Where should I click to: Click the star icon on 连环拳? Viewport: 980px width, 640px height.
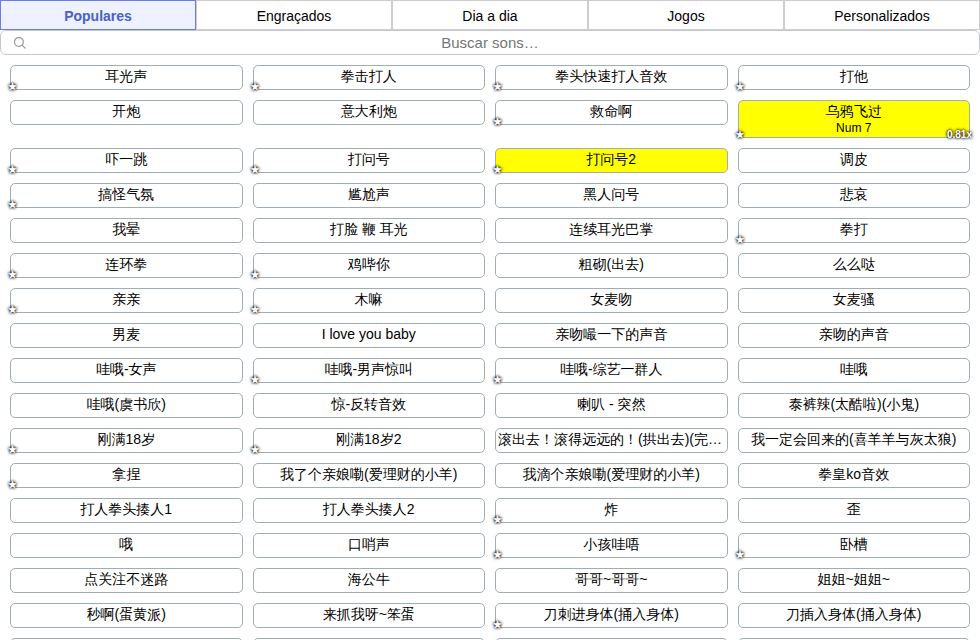[x=12, y=275]
